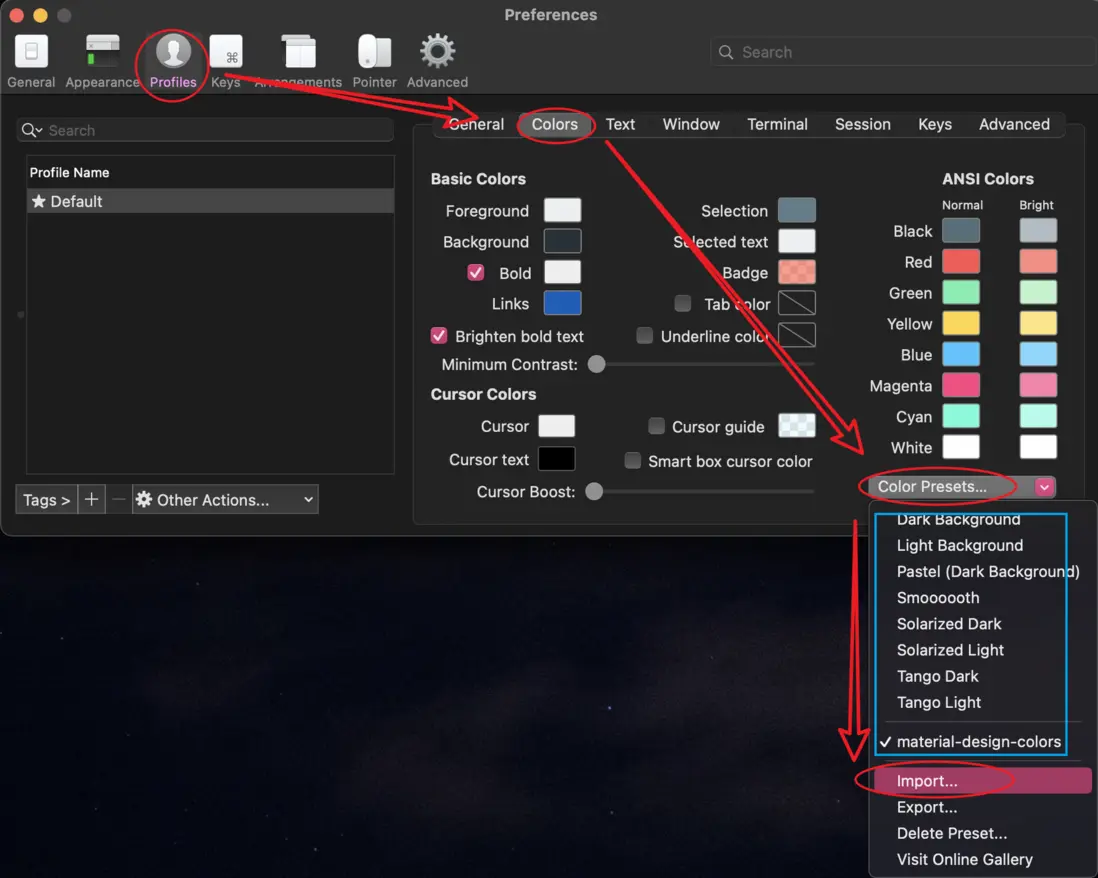The image size is (1098, 878).
Task: Click Import... in presets menu
Action: point(982,781)
